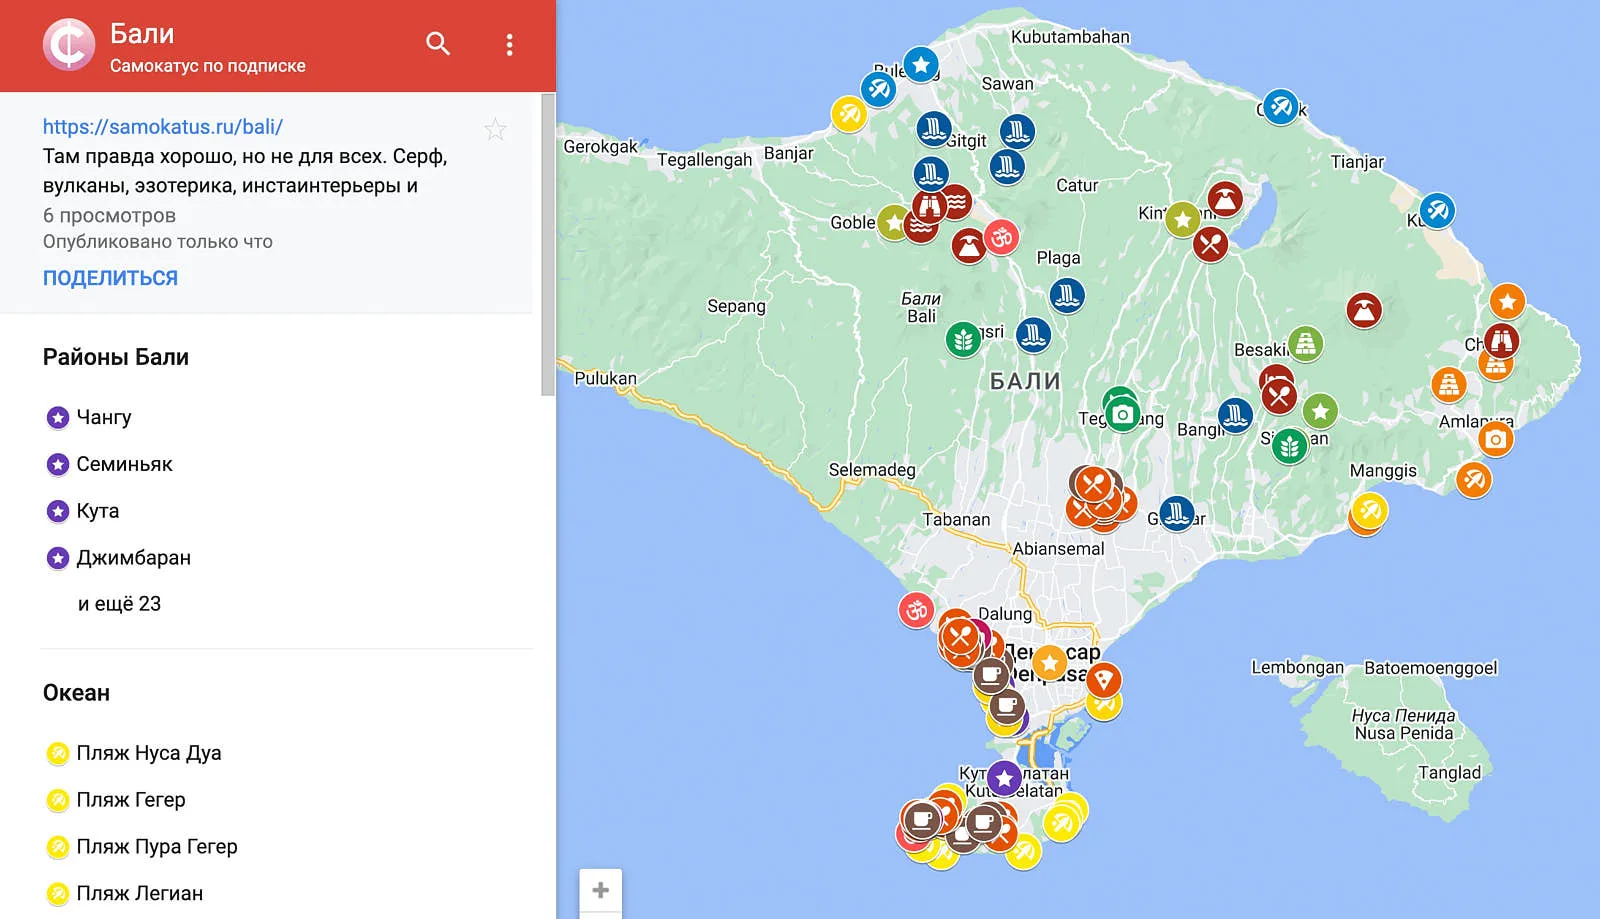The width and height of the screenshot is (1600, 919).
Task: Choose Джимбаран from the list
Action: coord(133,558)
